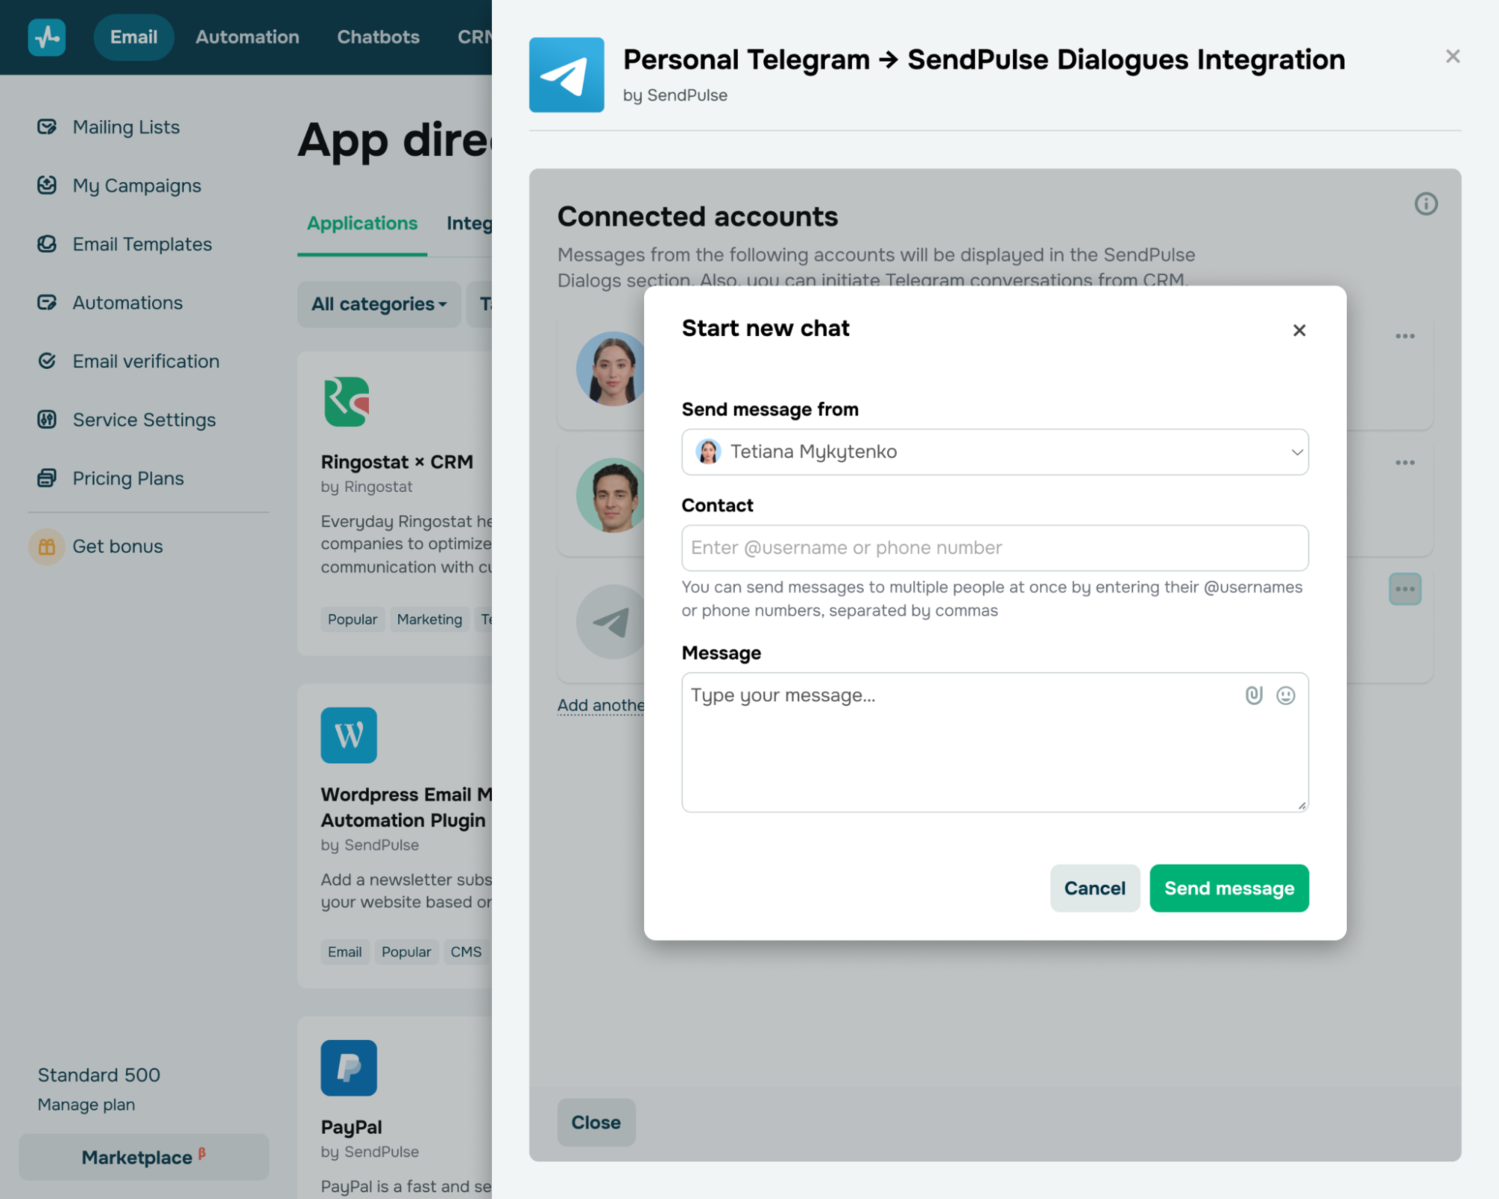Open the Email Templates menu item
The image size is (1499, 1199).
(x=142, y=244)
